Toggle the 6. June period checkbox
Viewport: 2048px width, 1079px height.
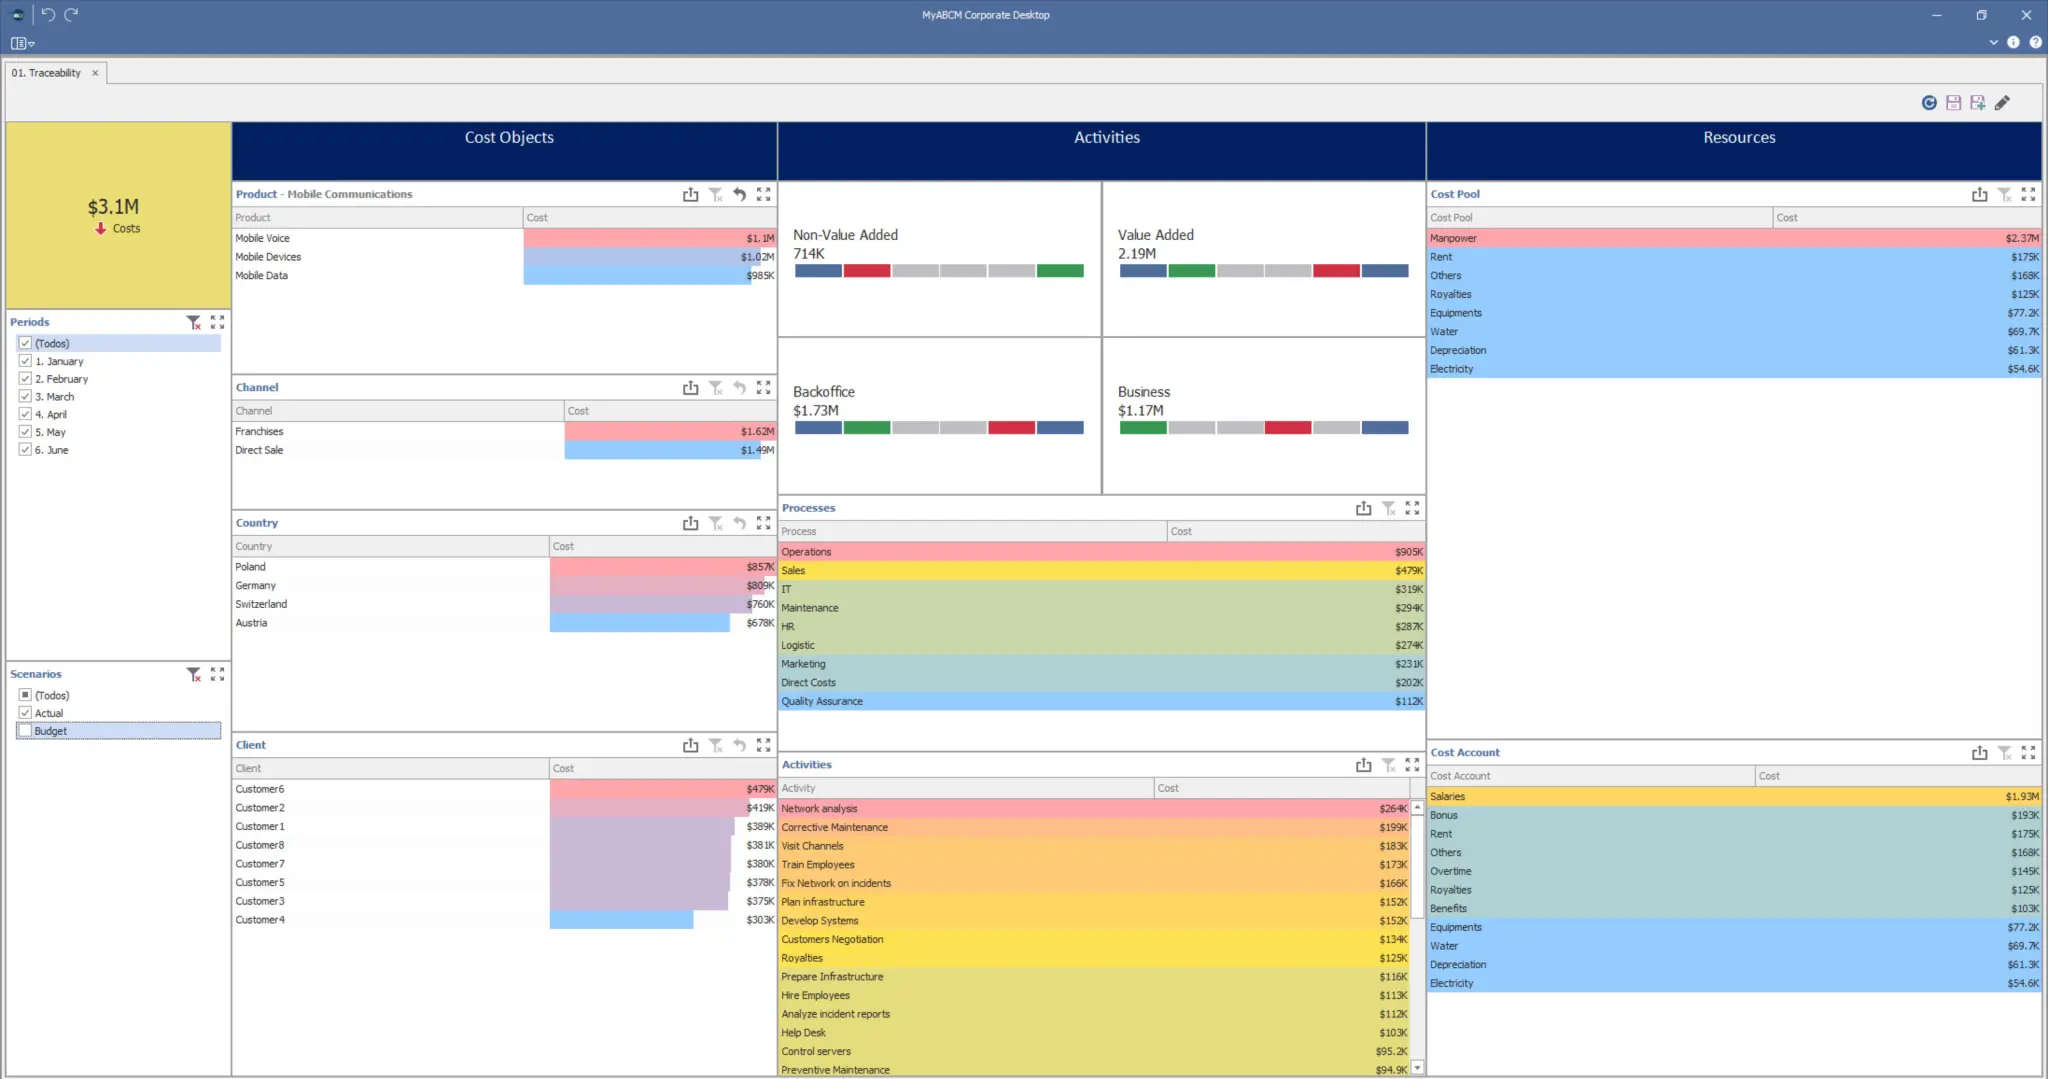25,450
